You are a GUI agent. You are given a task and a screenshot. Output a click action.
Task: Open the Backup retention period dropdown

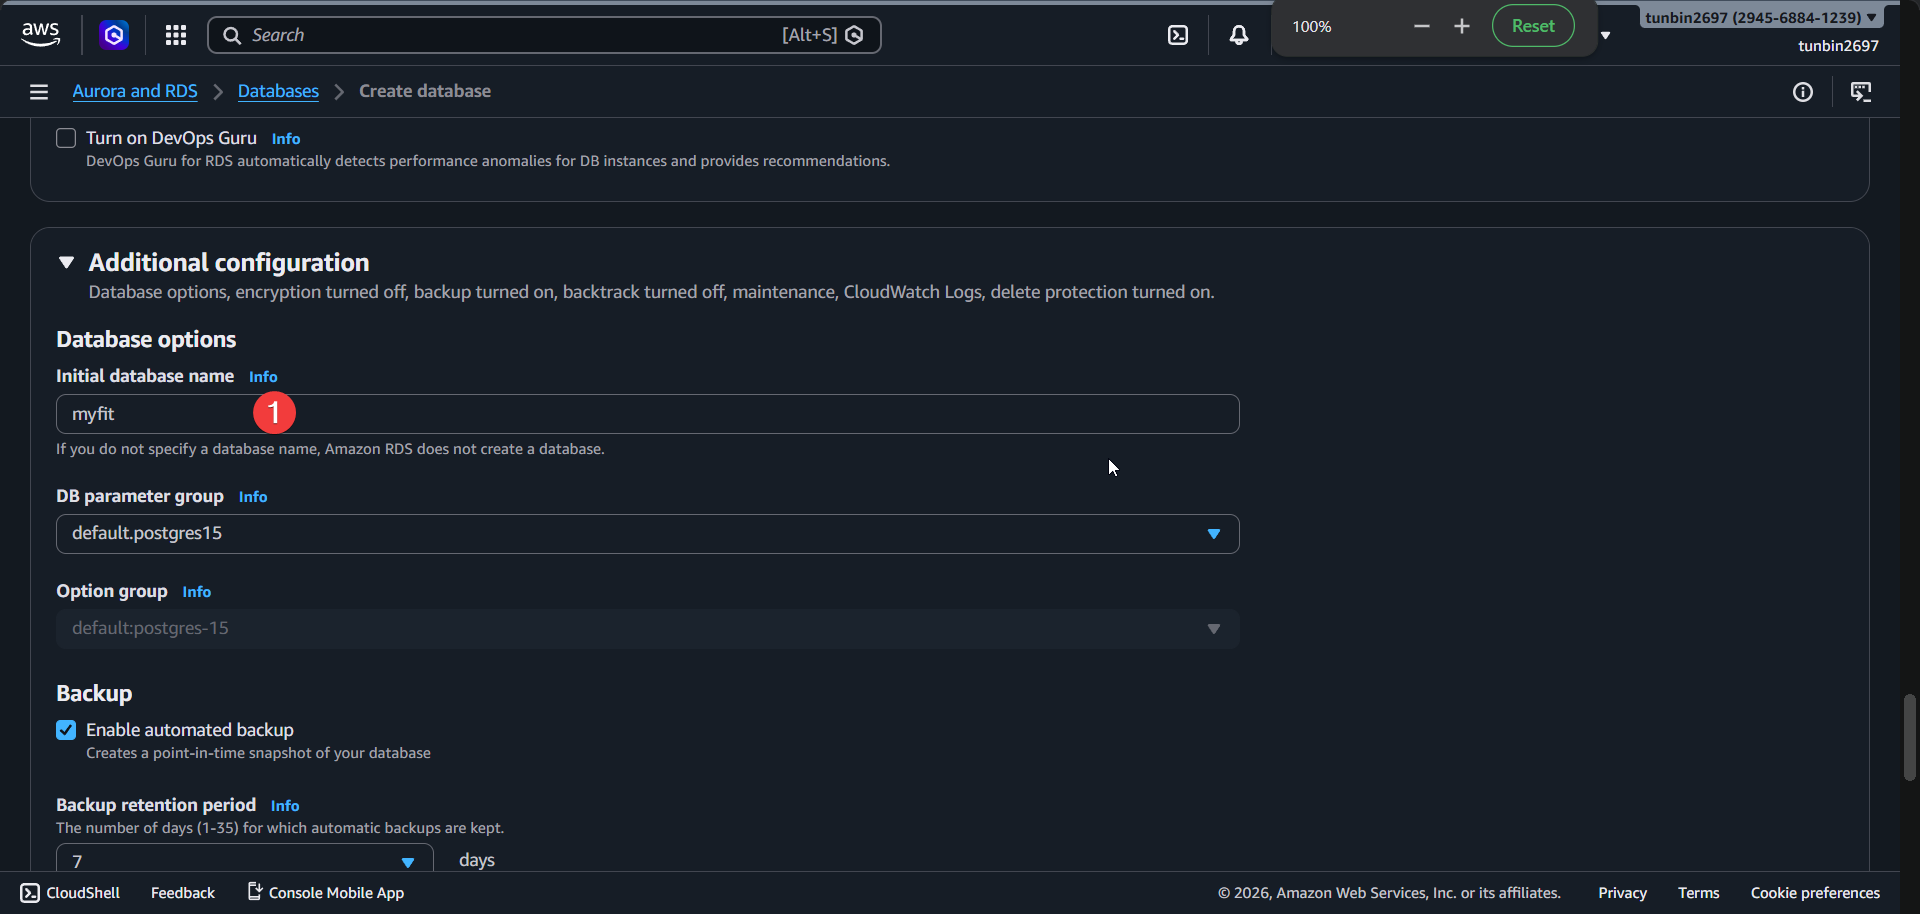point(244,861)
